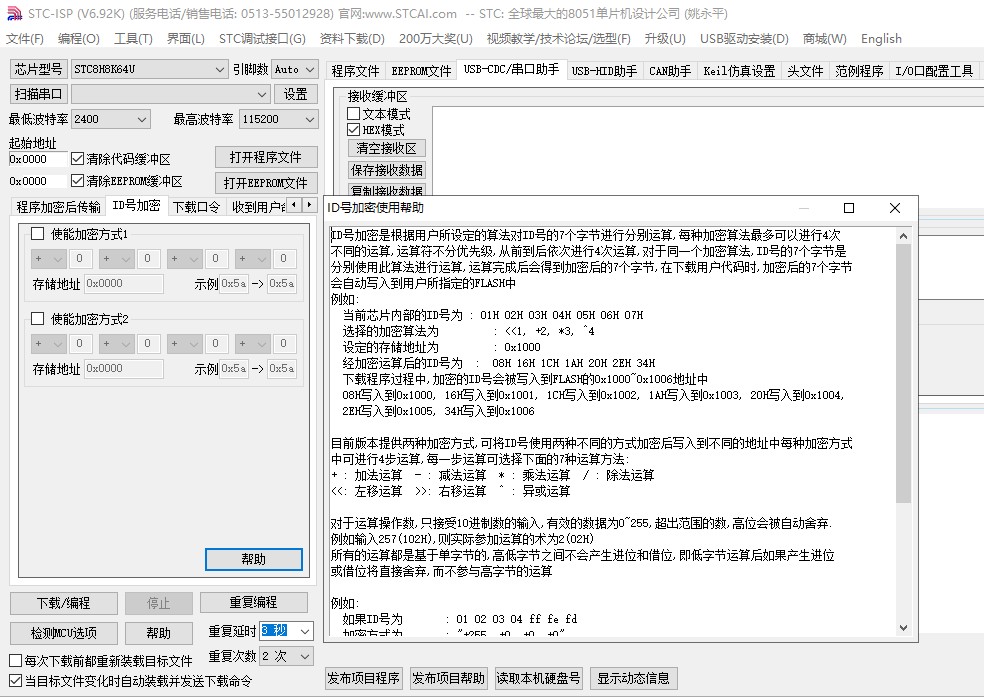Click 读取本机硬盘号 button
The width and height of the screenshot is (984, 698).
point(538,678)
